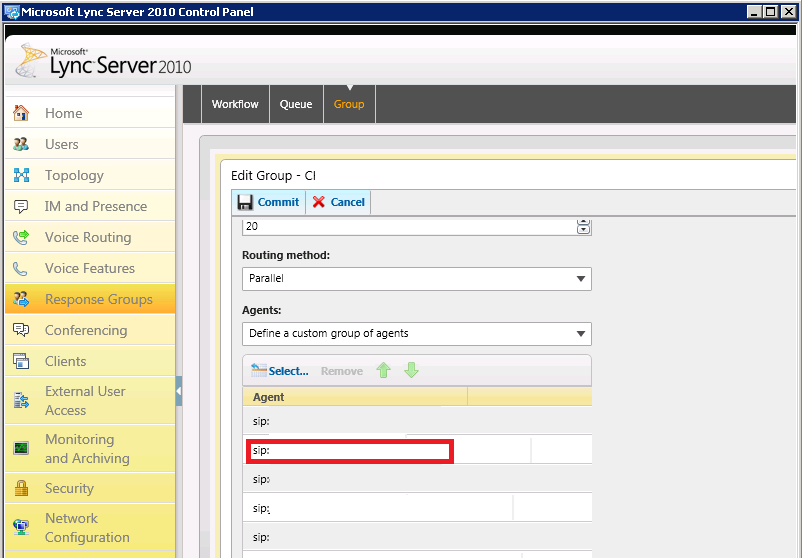Click the Select agents list icon

[x=259, y=370]
